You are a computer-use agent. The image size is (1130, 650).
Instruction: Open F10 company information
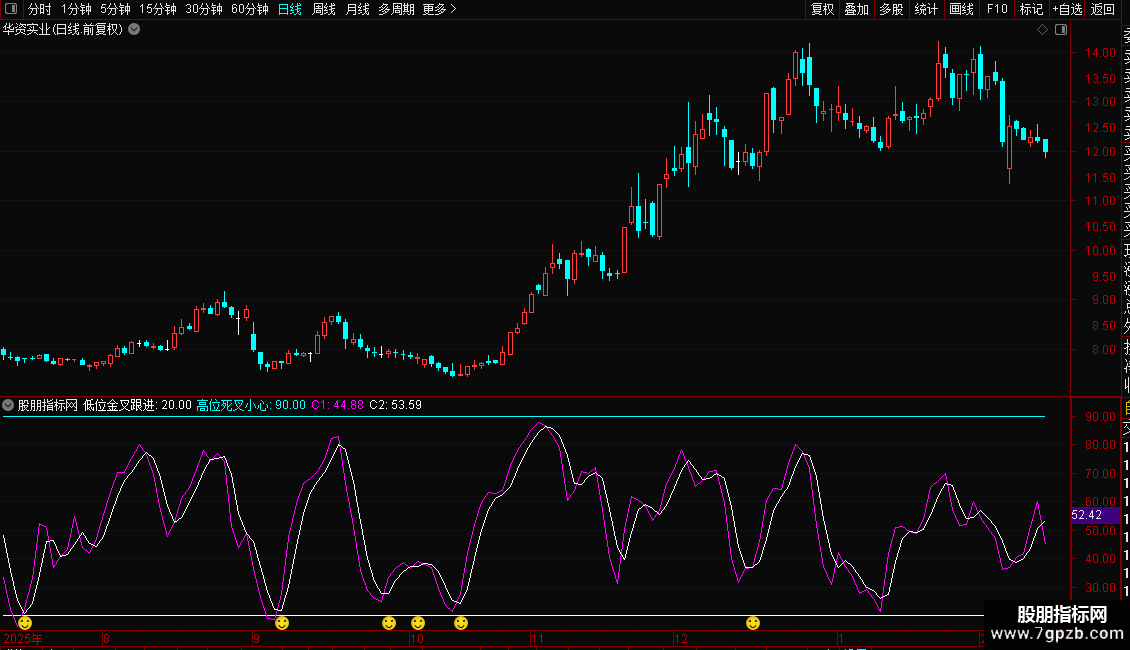[997, 9]
